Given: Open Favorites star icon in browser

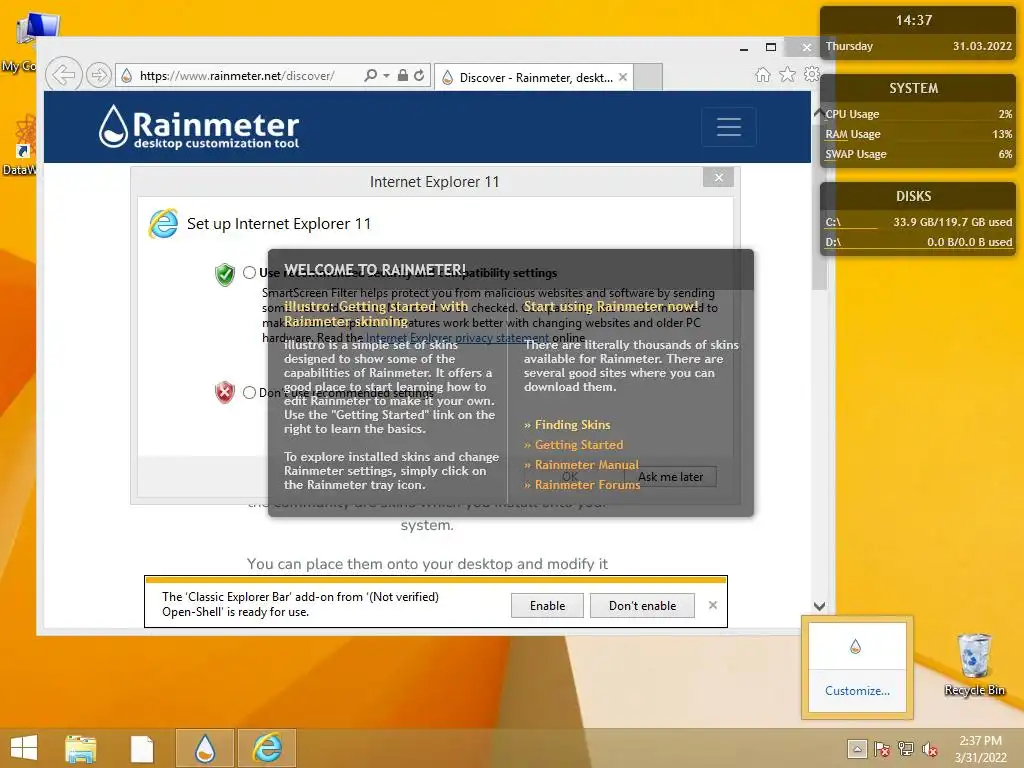Looking at the screenshot, I should click(788, 75).
